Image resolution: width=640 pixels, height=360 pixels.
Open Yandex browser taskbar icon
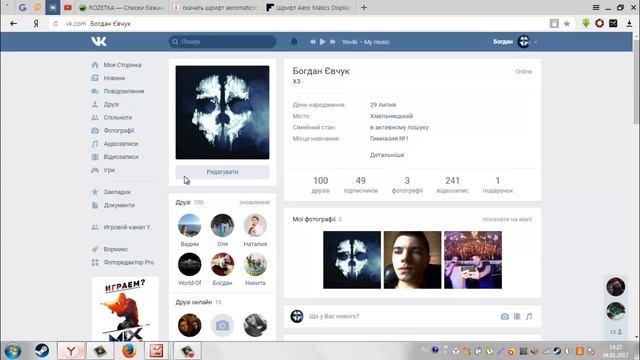71,351
